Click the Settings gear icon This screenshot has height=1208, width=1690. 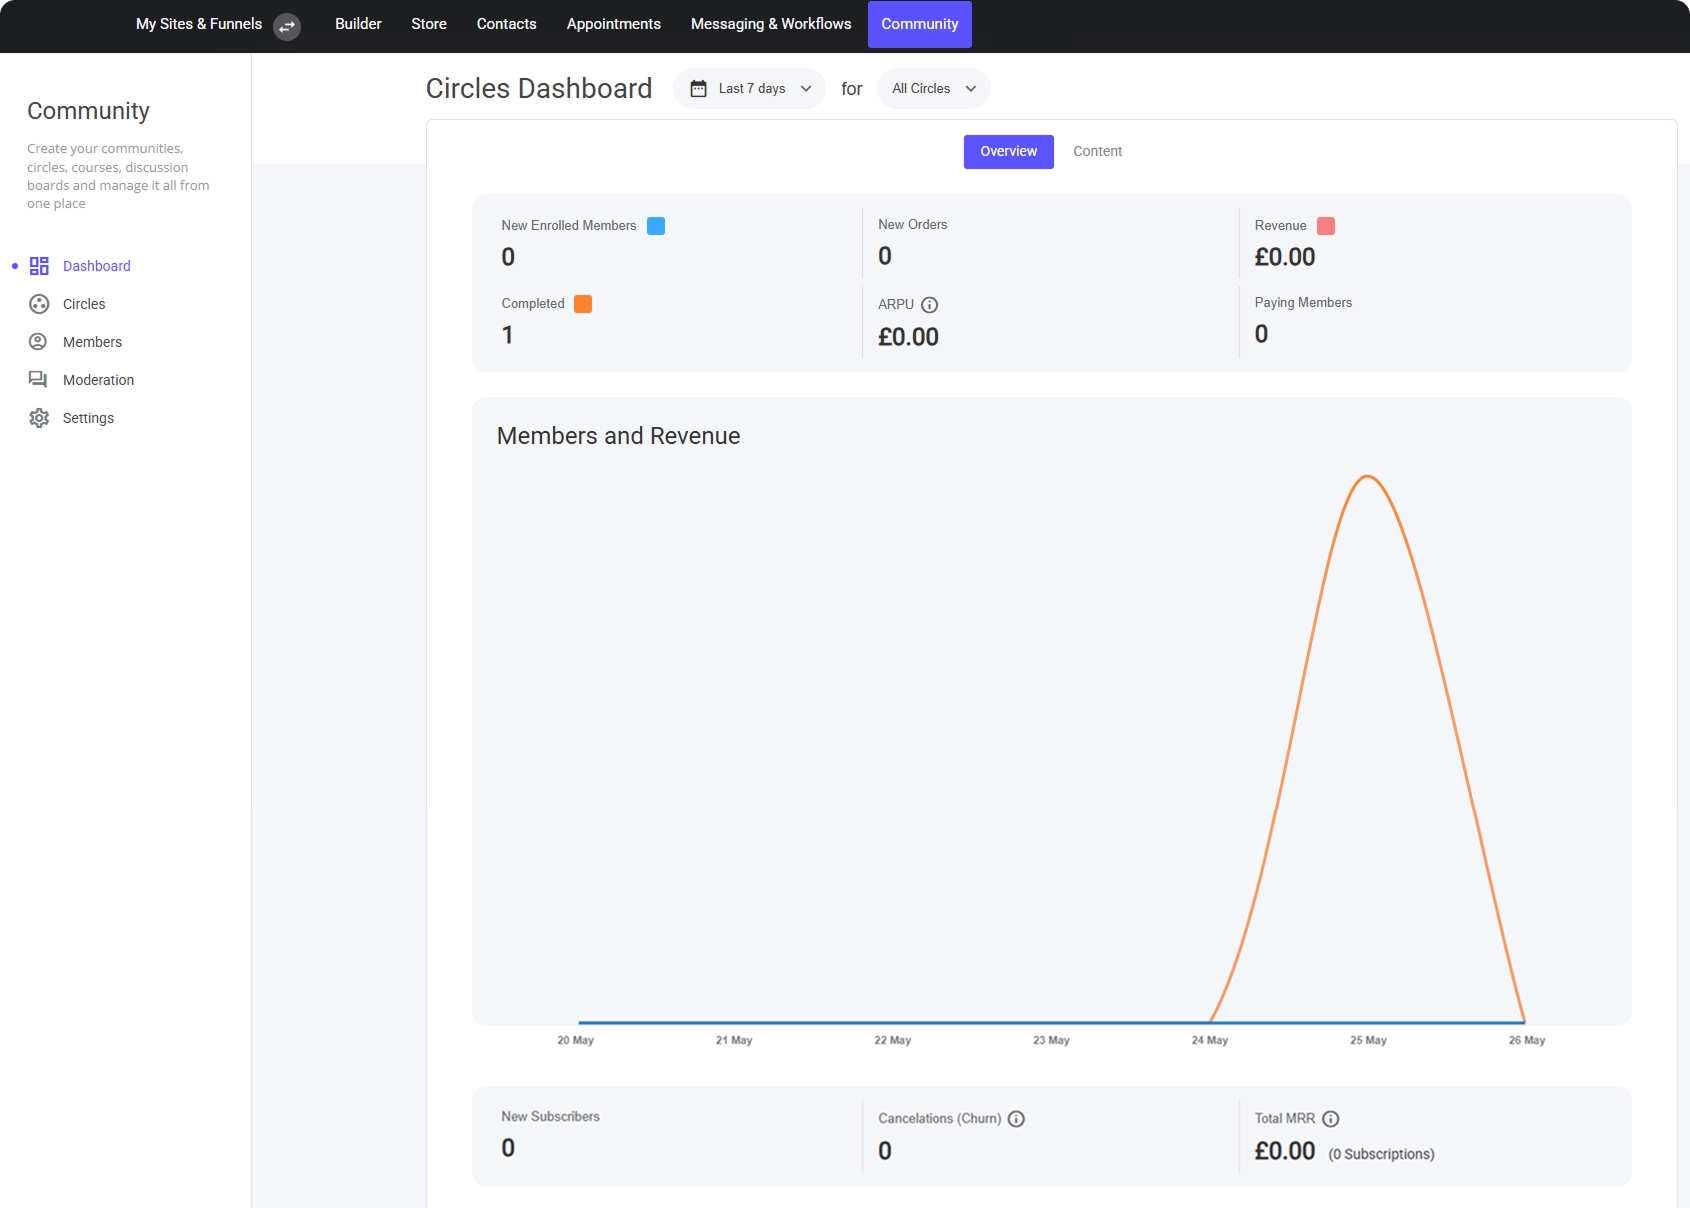pos(39,418)
